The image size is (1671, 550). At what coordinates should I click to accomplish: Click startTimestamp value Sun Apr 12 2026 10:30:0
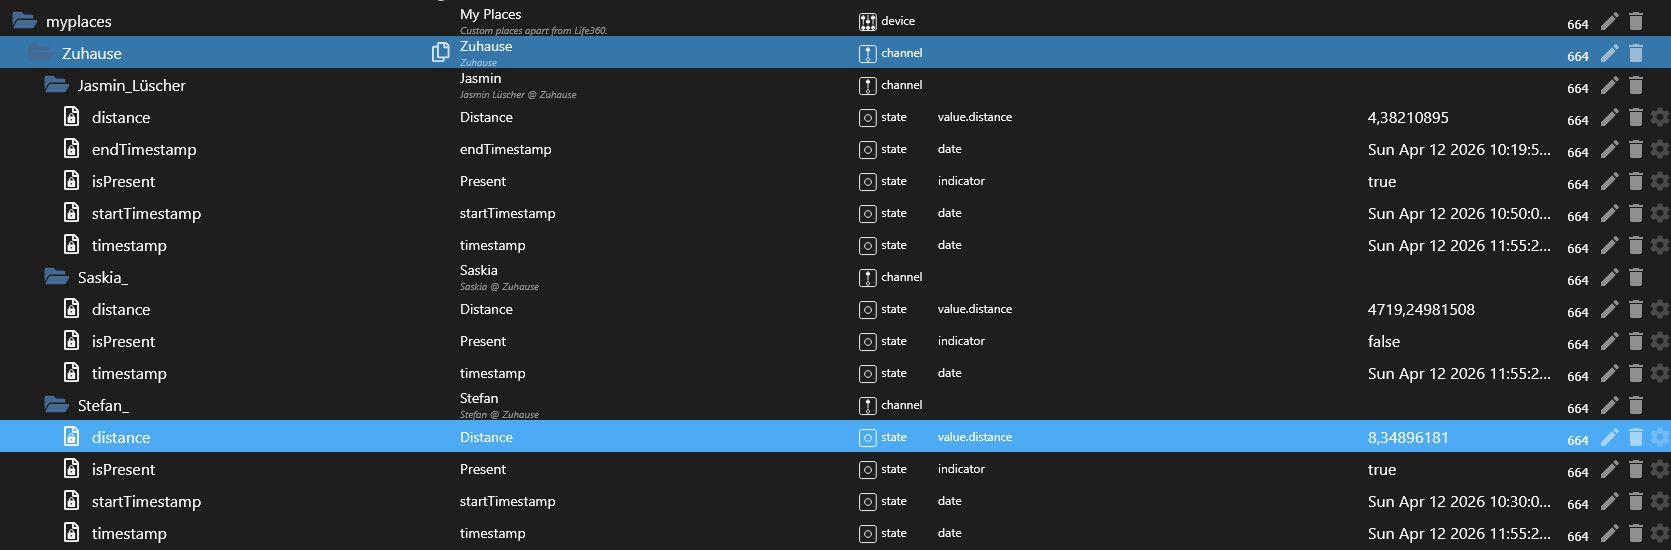point(1459,501)
